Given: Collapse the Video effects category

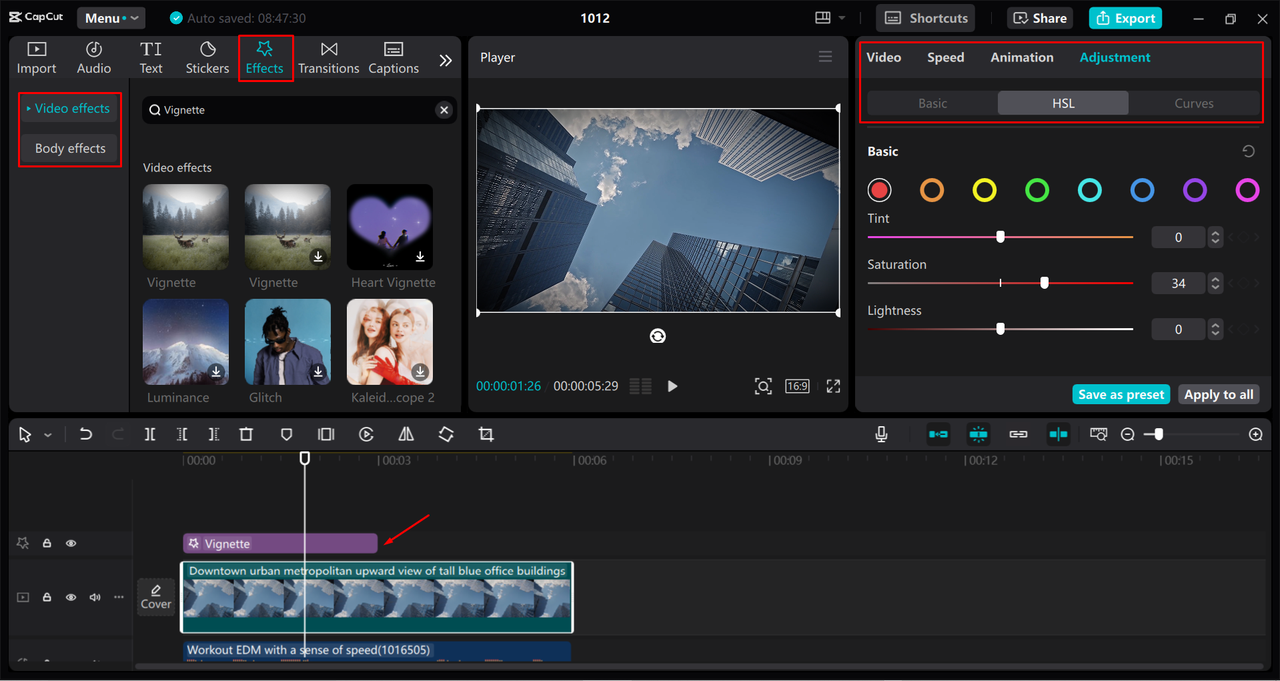Looking at the screenshot, I should tap(71, 108).
